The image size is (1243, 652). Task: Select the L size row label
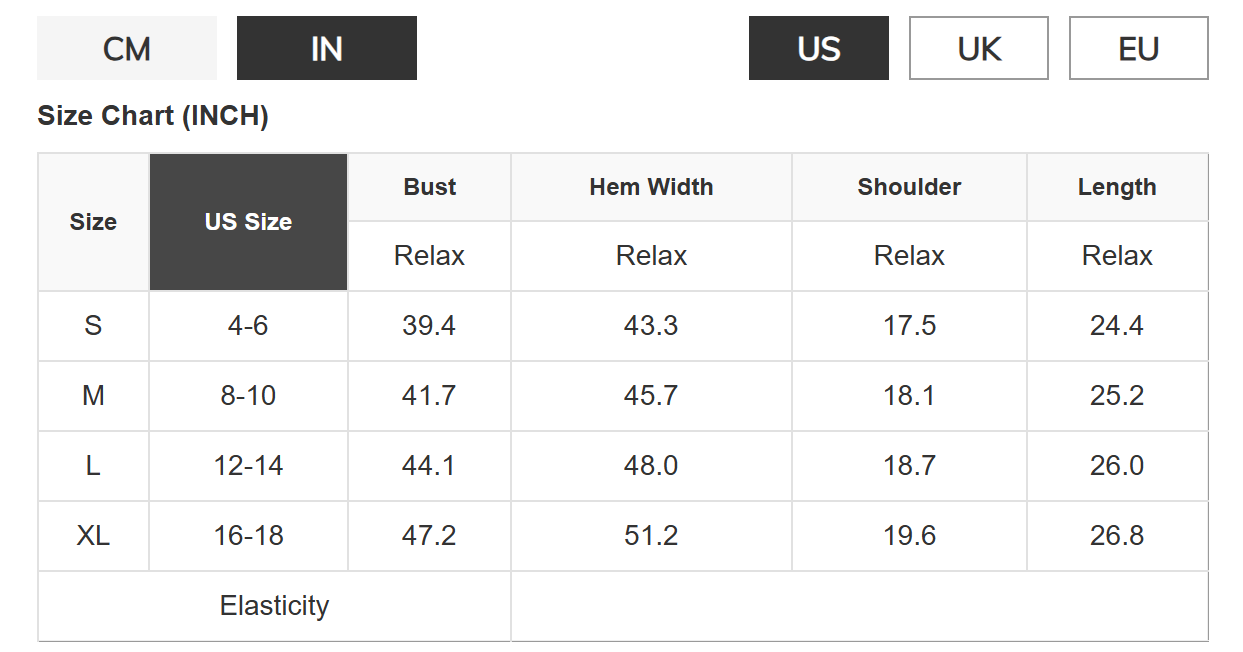pos(93,466)
